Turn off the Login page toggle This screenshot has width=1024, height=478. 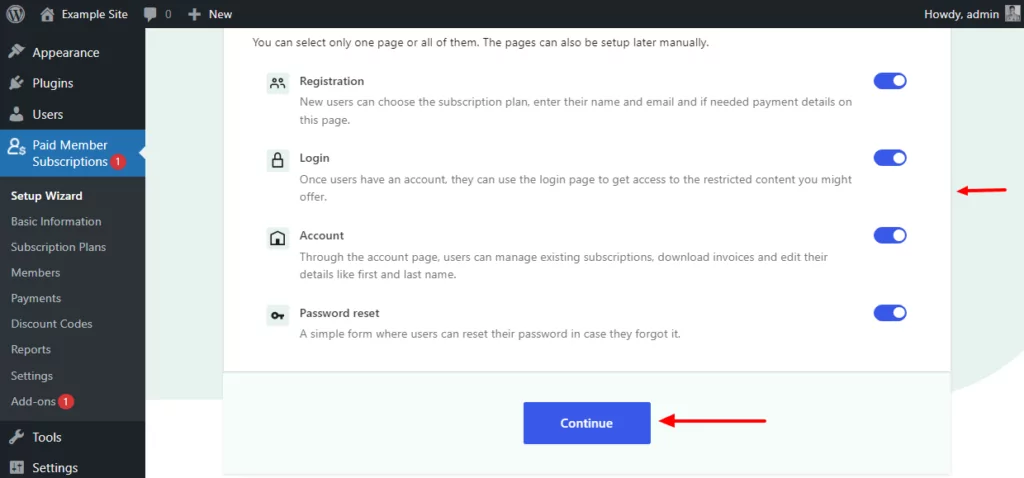890,158
